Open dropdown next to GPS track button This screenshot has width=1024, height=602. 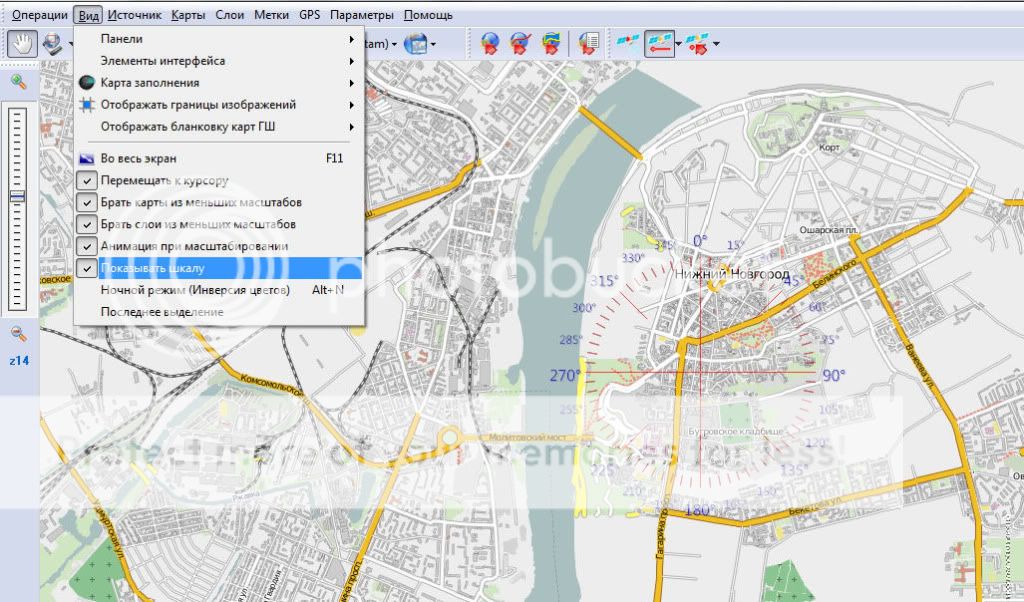[x=679, y=44]
